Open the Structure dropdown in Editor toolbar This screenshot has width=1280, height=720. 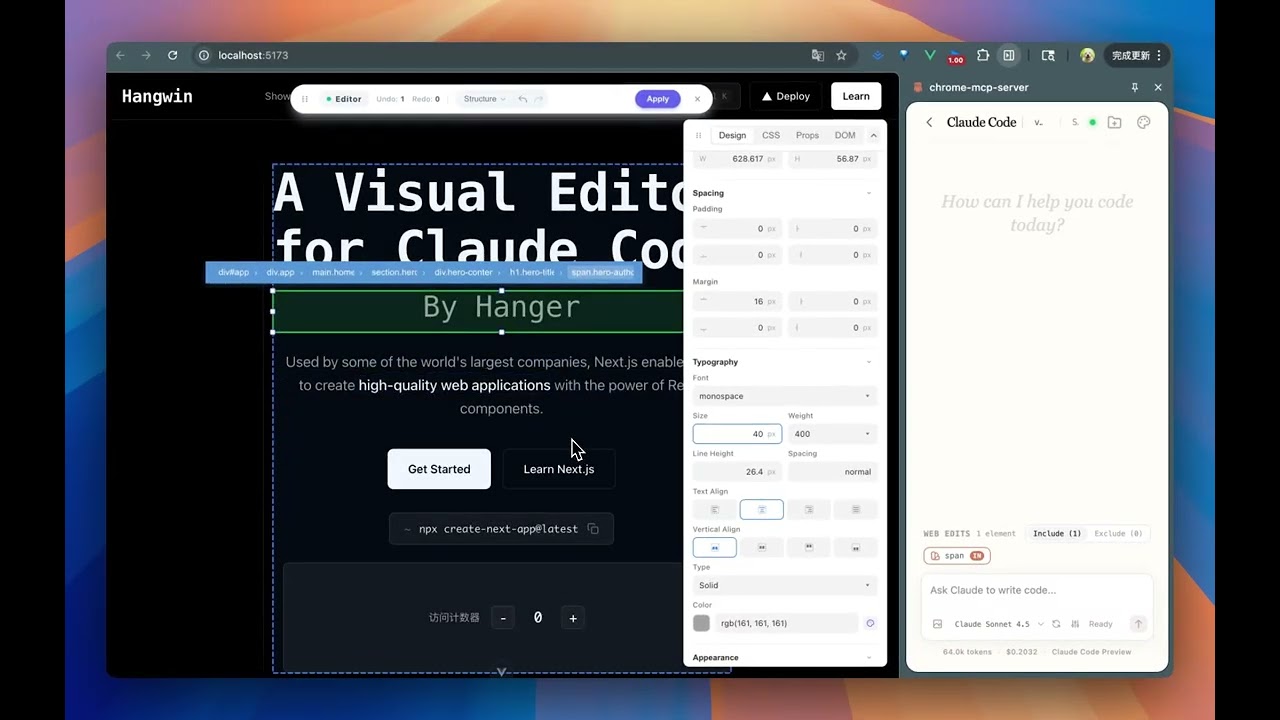(483, 99)
